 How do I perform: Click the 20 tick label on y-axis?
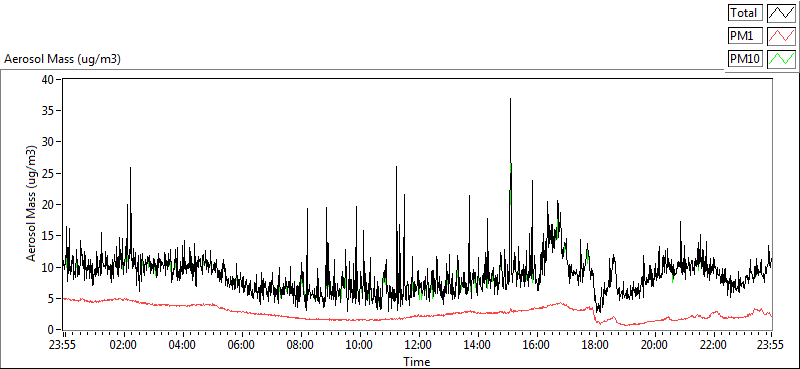(x=48, y=205)
